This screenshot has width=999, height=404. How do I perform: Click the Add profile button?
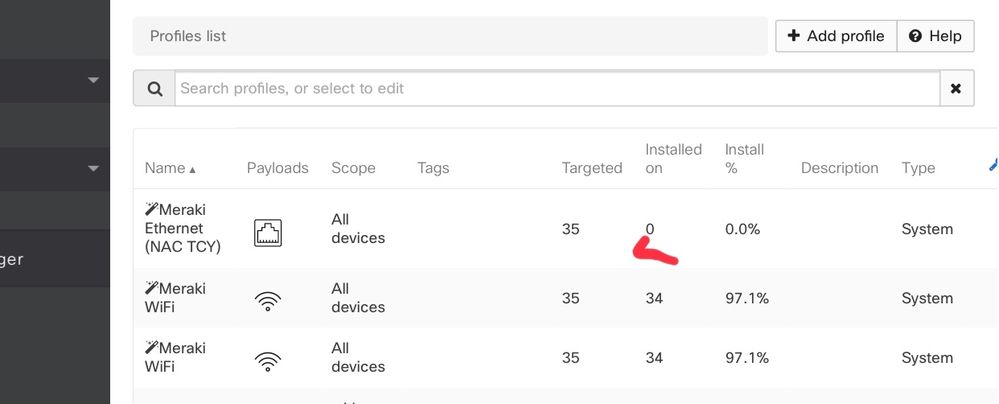click(836, 36)
